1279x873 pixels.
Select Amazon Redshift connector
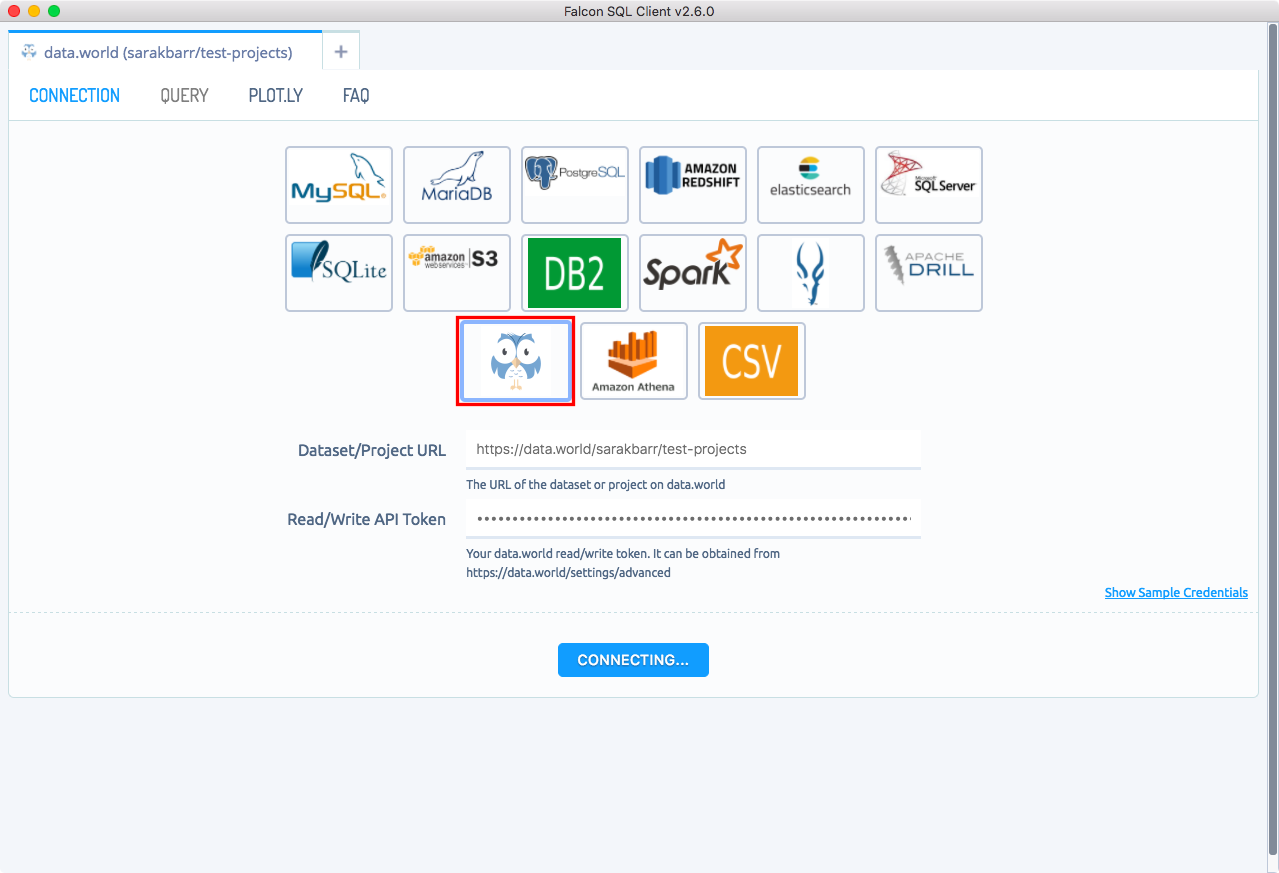click(x=693, y=185)
